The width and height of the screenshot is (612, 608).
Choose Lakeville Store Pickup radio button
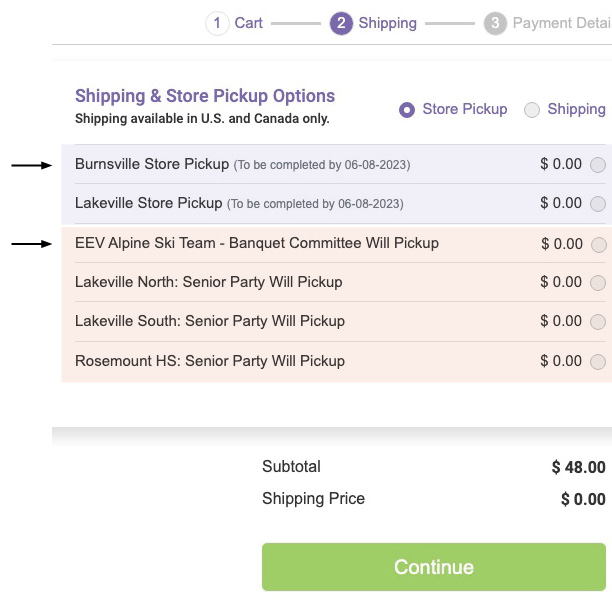coord(598,204)
